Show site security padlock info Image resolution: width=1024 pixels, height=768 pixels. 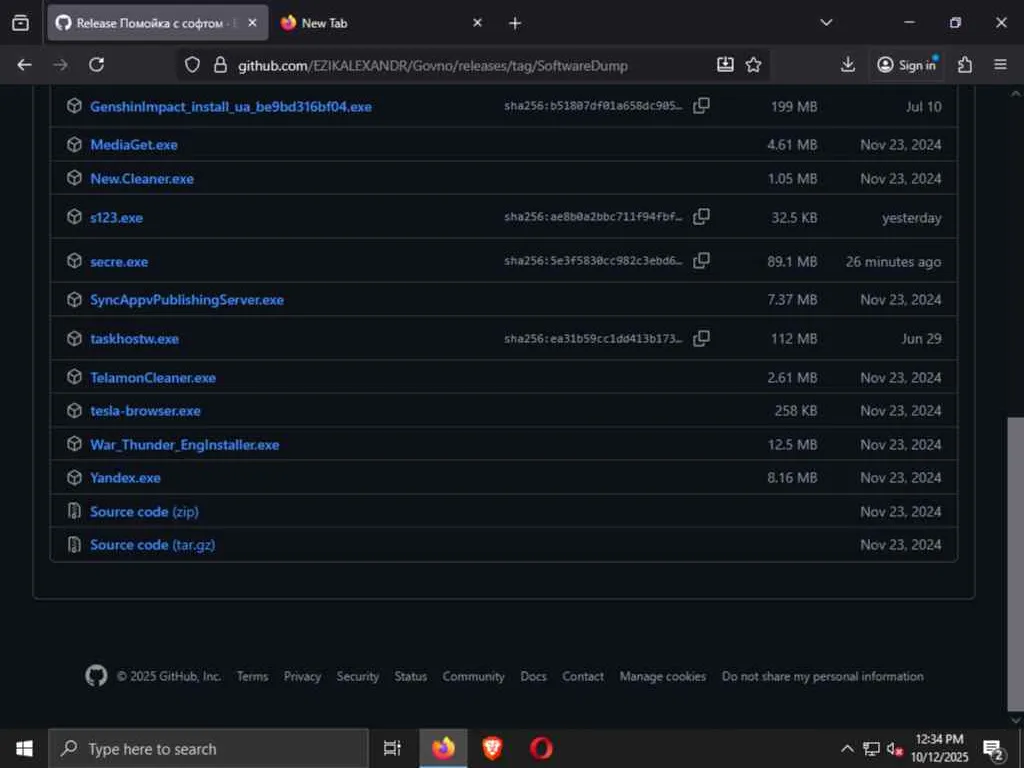pyautogui.click(x=220, y=65)
